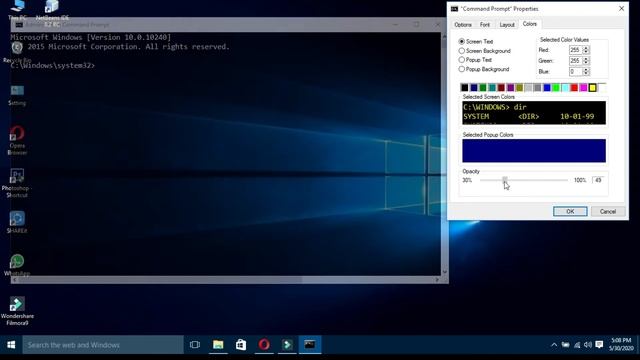Open File Explorer from the taskbar
Screen dimensions: 640x360
[x=218, y=345]
